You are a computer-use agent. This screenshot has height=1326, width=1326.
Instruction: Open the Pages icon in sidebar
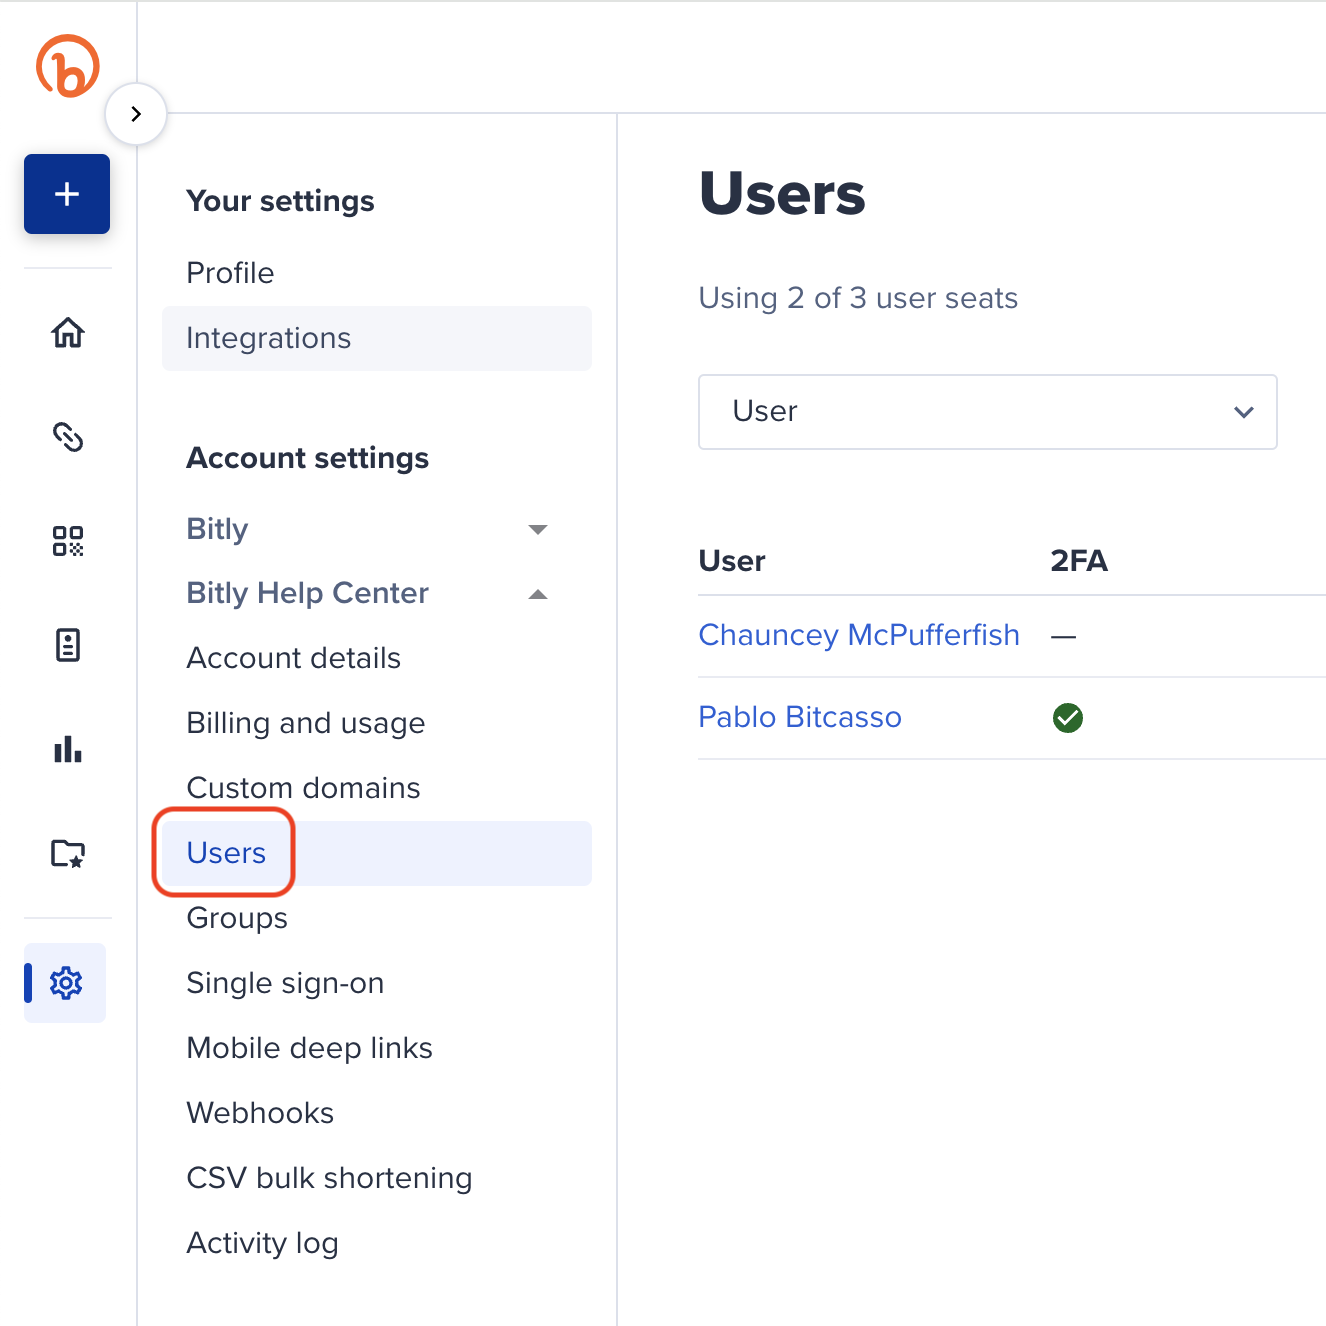click(68, 645)
